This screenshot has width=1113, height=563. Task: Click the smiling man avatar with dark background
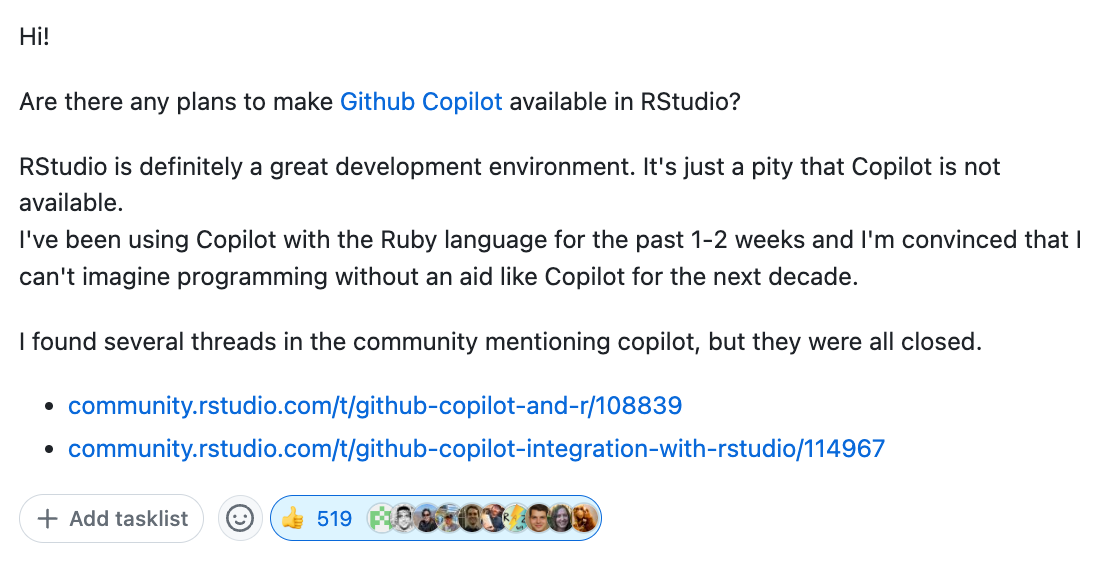[x=472, y=519]
